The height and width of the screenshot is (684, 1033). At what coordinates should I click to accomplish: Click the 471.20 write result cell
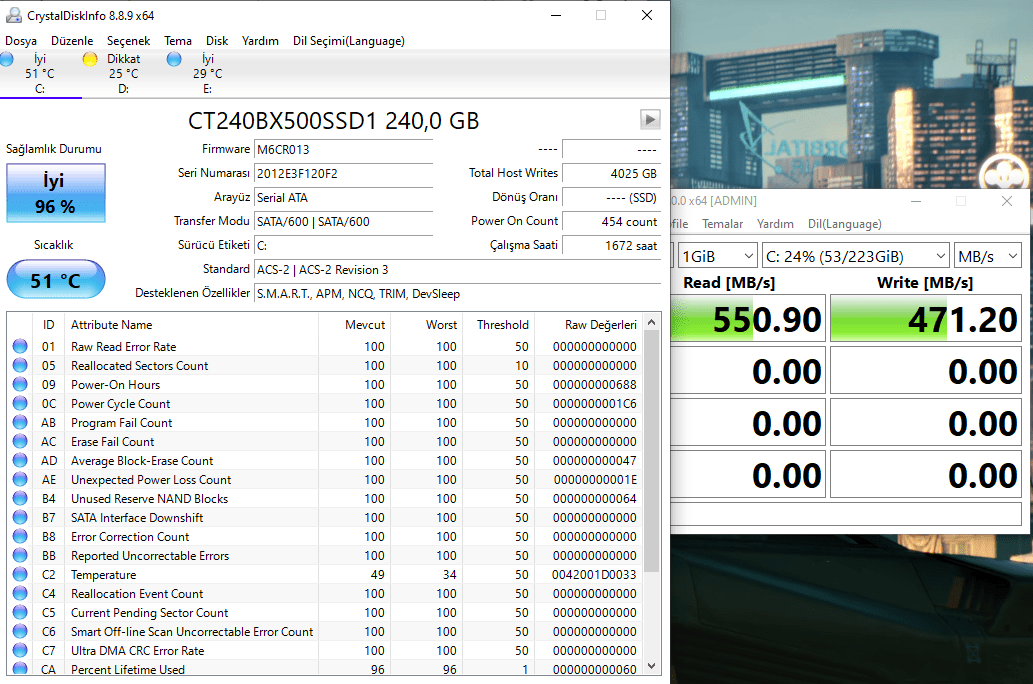coord(926,318)
